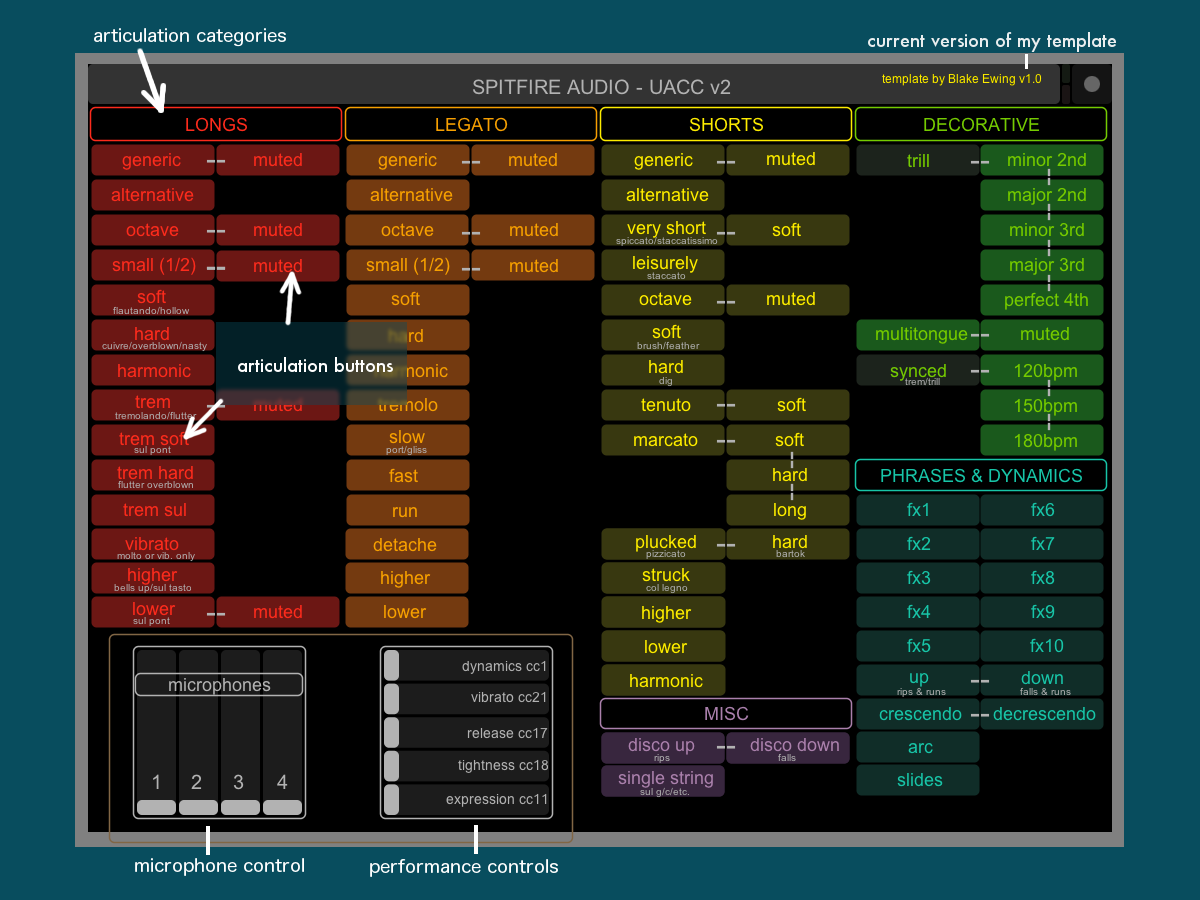This screenshot has width=1200, height=900.
Task: Toggle muted beside Longs octave
Action: (278, 230)
